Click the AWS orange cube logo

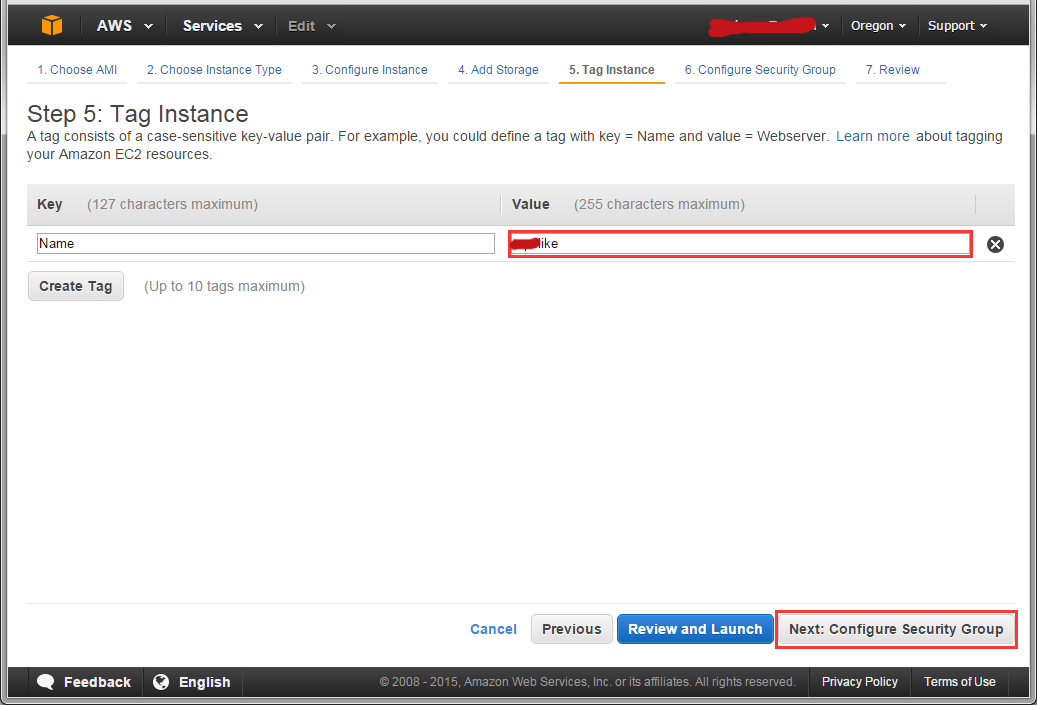52,26
